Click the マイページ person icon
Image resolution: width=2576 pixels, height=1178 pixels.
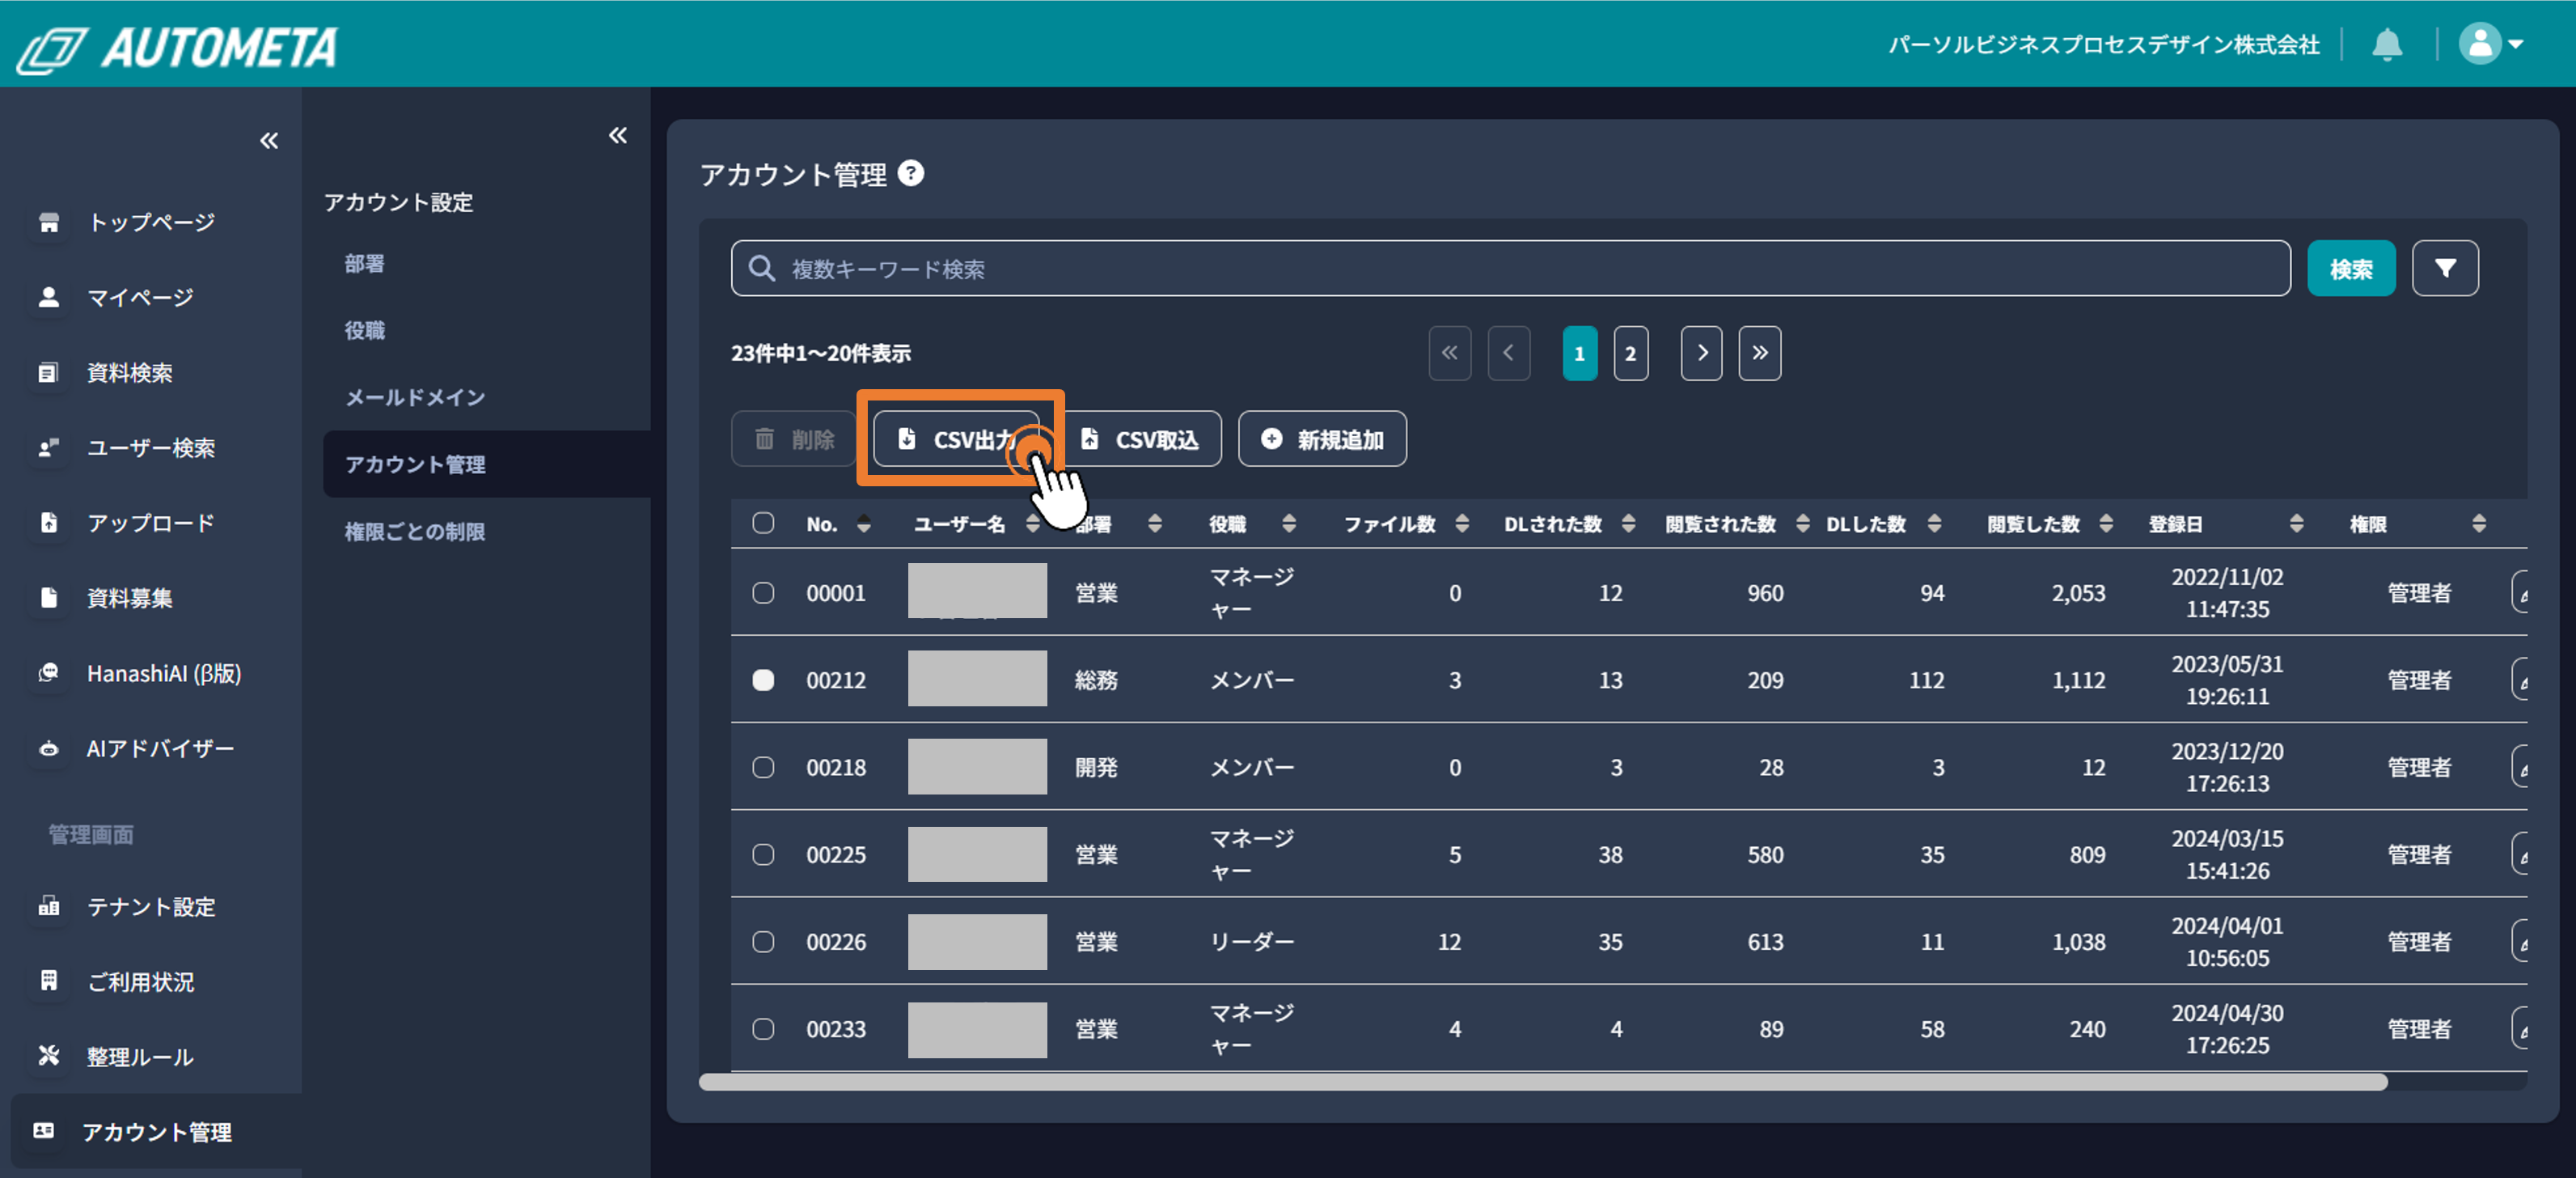point(48,297)
